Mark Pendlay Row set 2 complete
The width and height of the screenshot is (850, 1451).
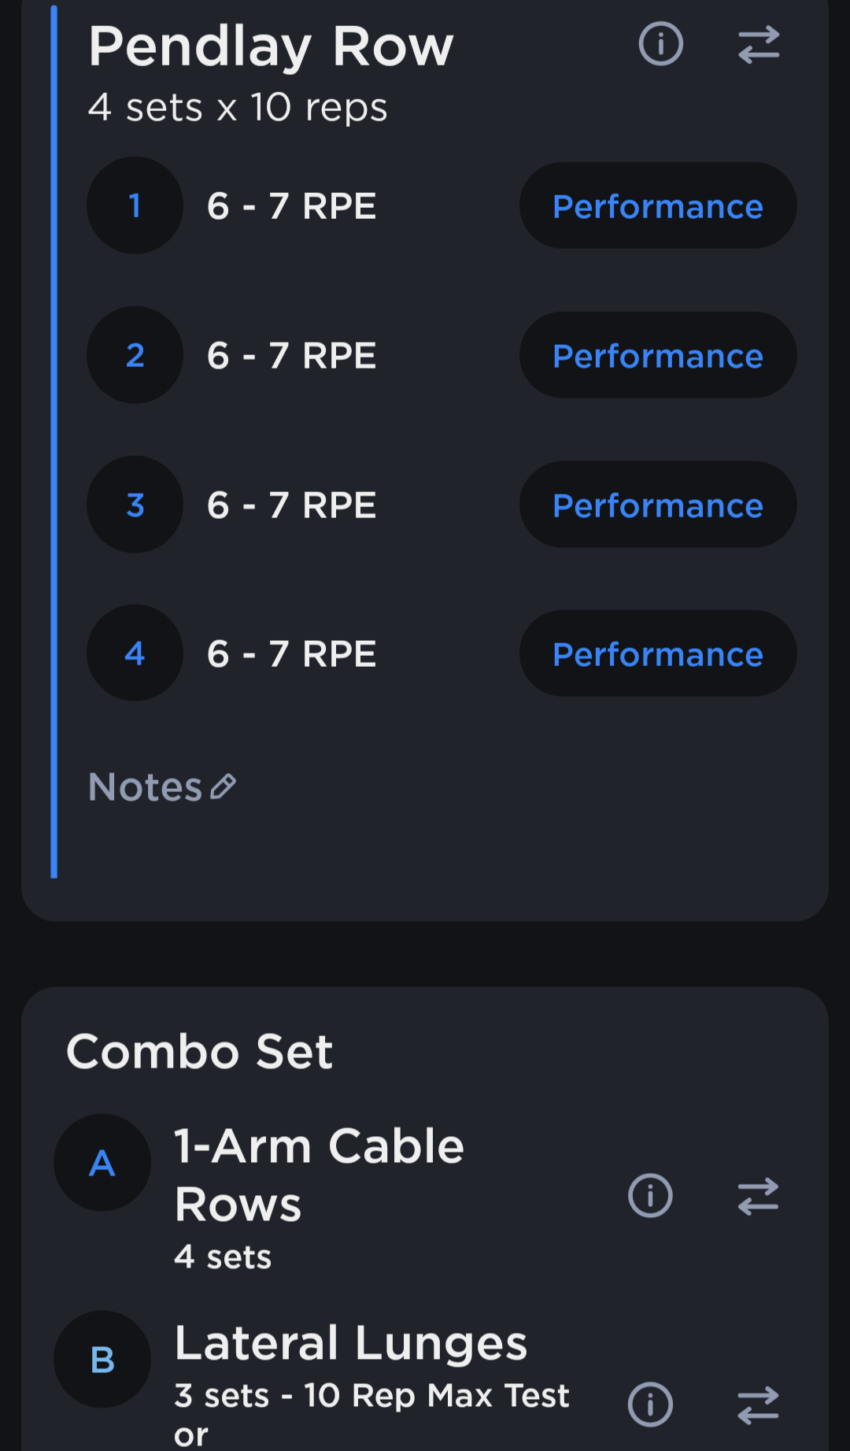click(x=135, y=356)
